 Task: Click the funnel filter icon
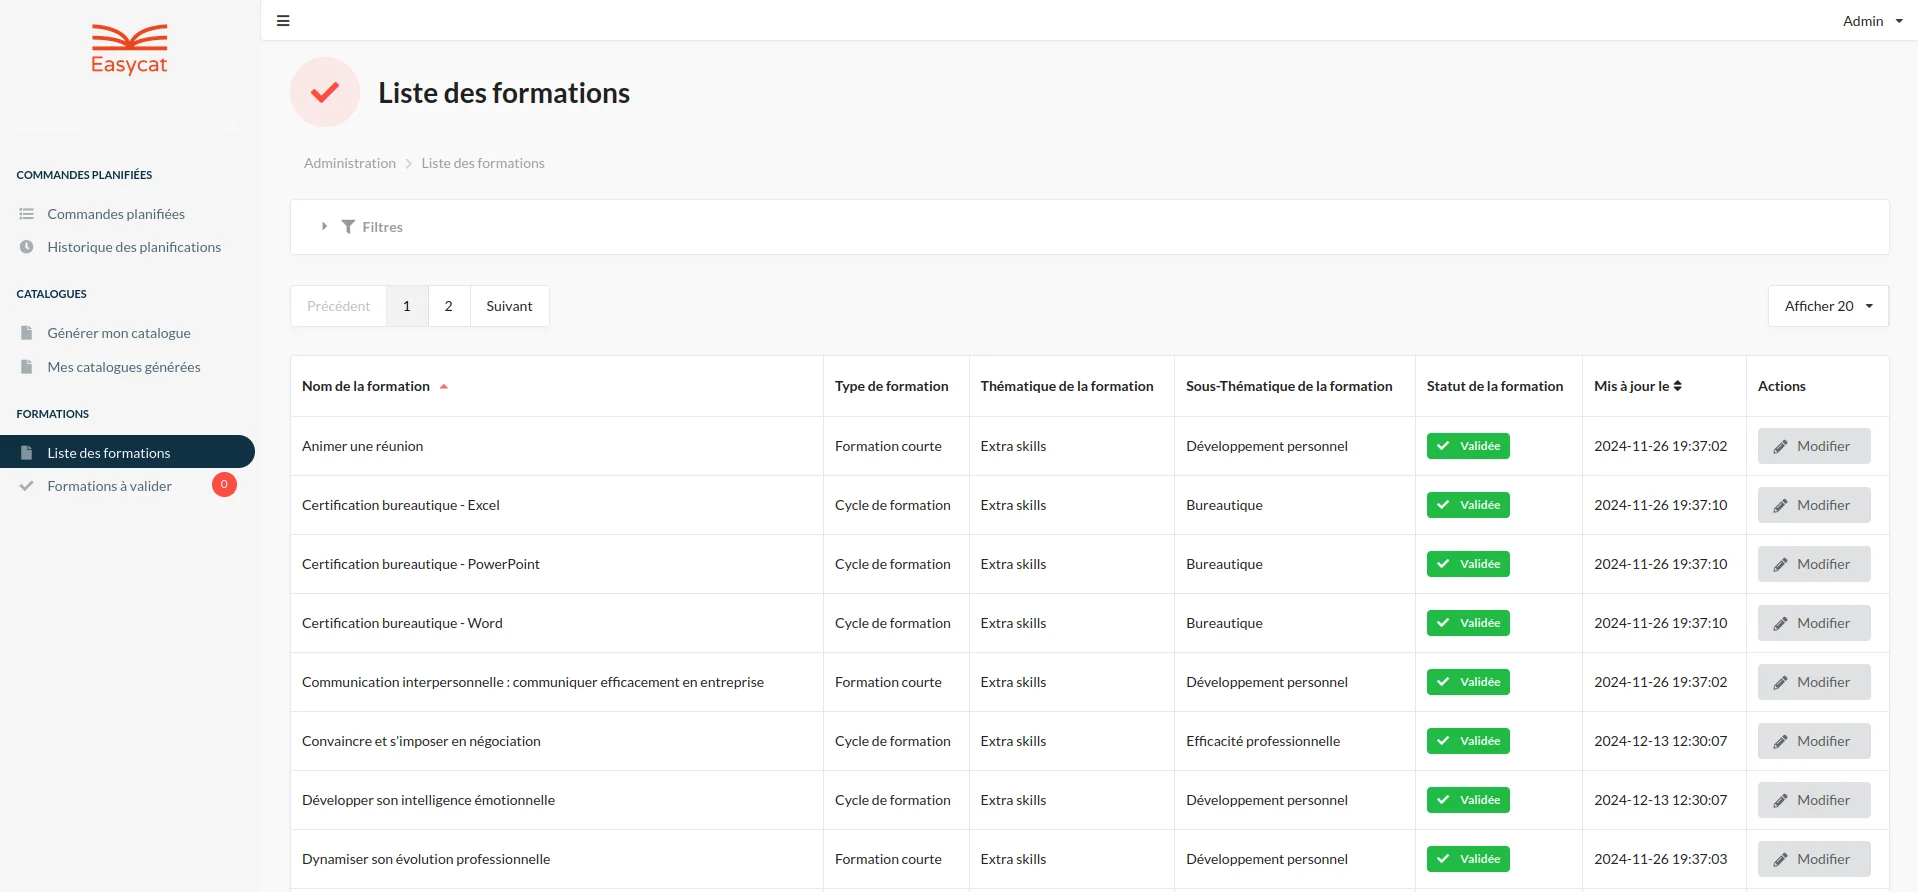click(x=348, y=227)
